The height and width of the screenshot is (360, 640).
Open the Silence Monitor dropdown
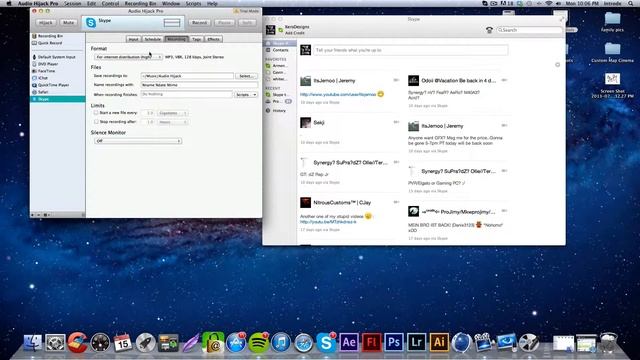click(138, 141)
